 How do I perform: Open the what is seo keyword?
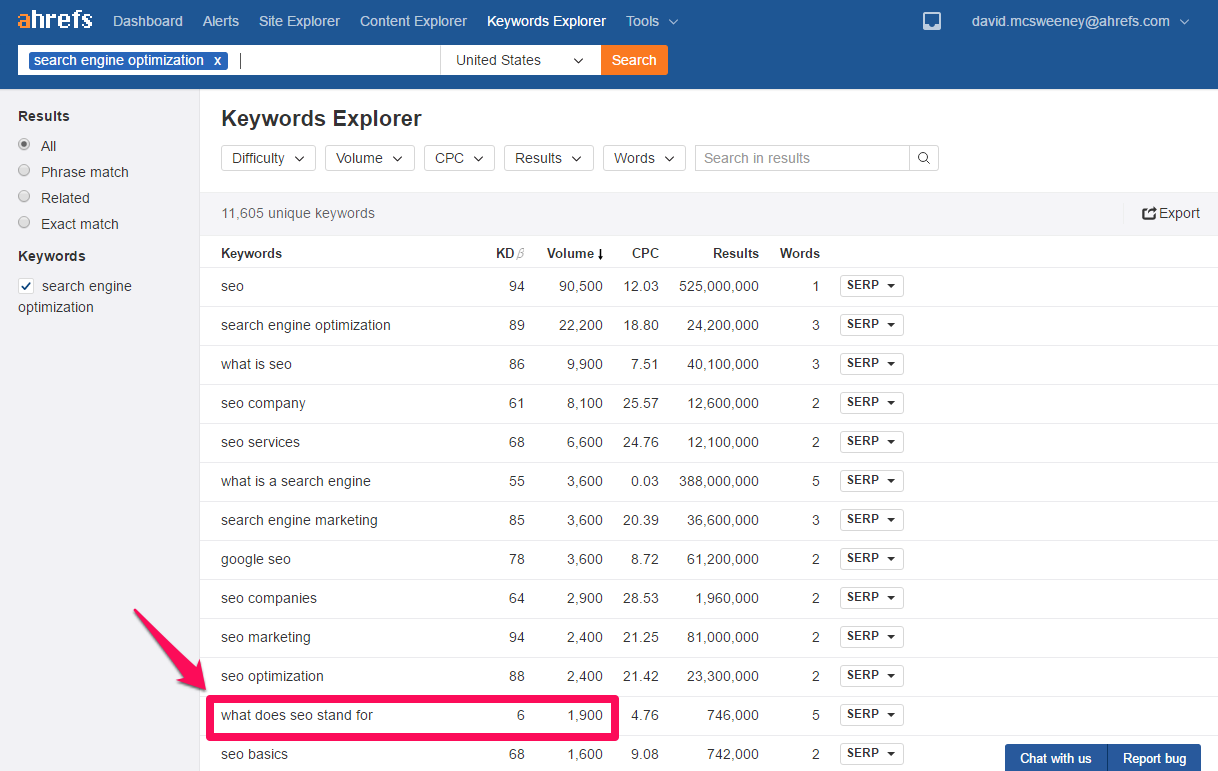click(256, 364)
